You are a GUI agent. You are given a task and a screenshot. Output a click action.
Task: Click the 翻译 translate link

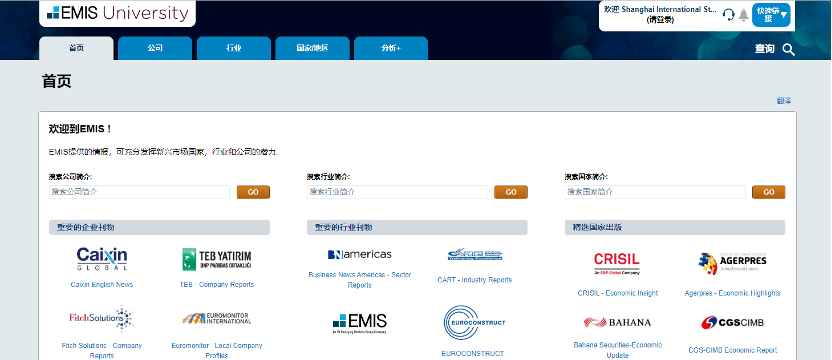784,100
